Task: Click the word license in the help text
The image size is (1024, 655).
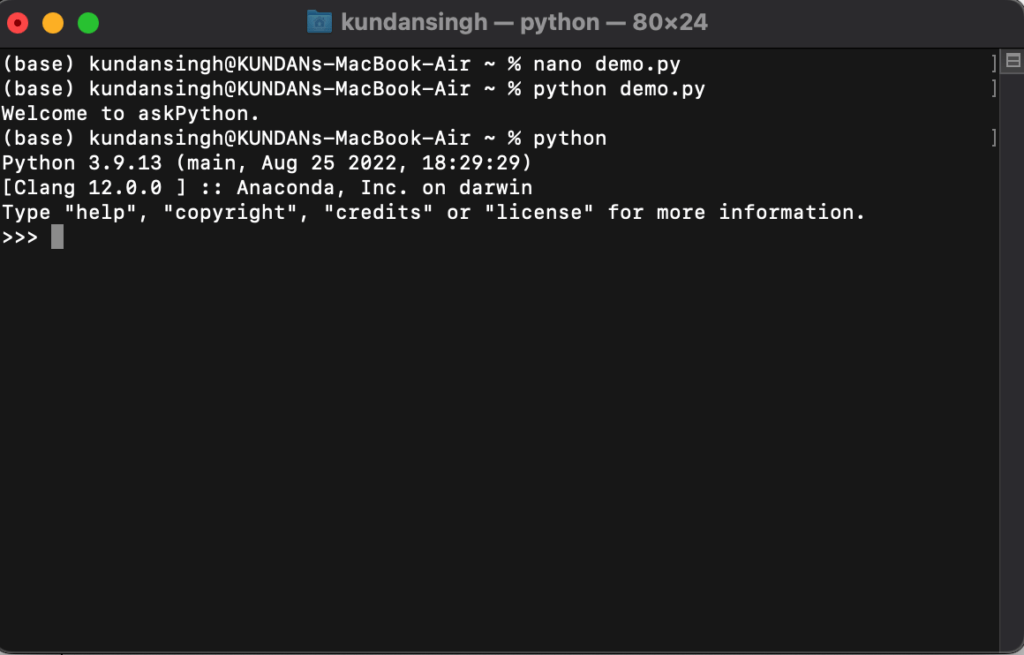Action: tap(540, 212)
